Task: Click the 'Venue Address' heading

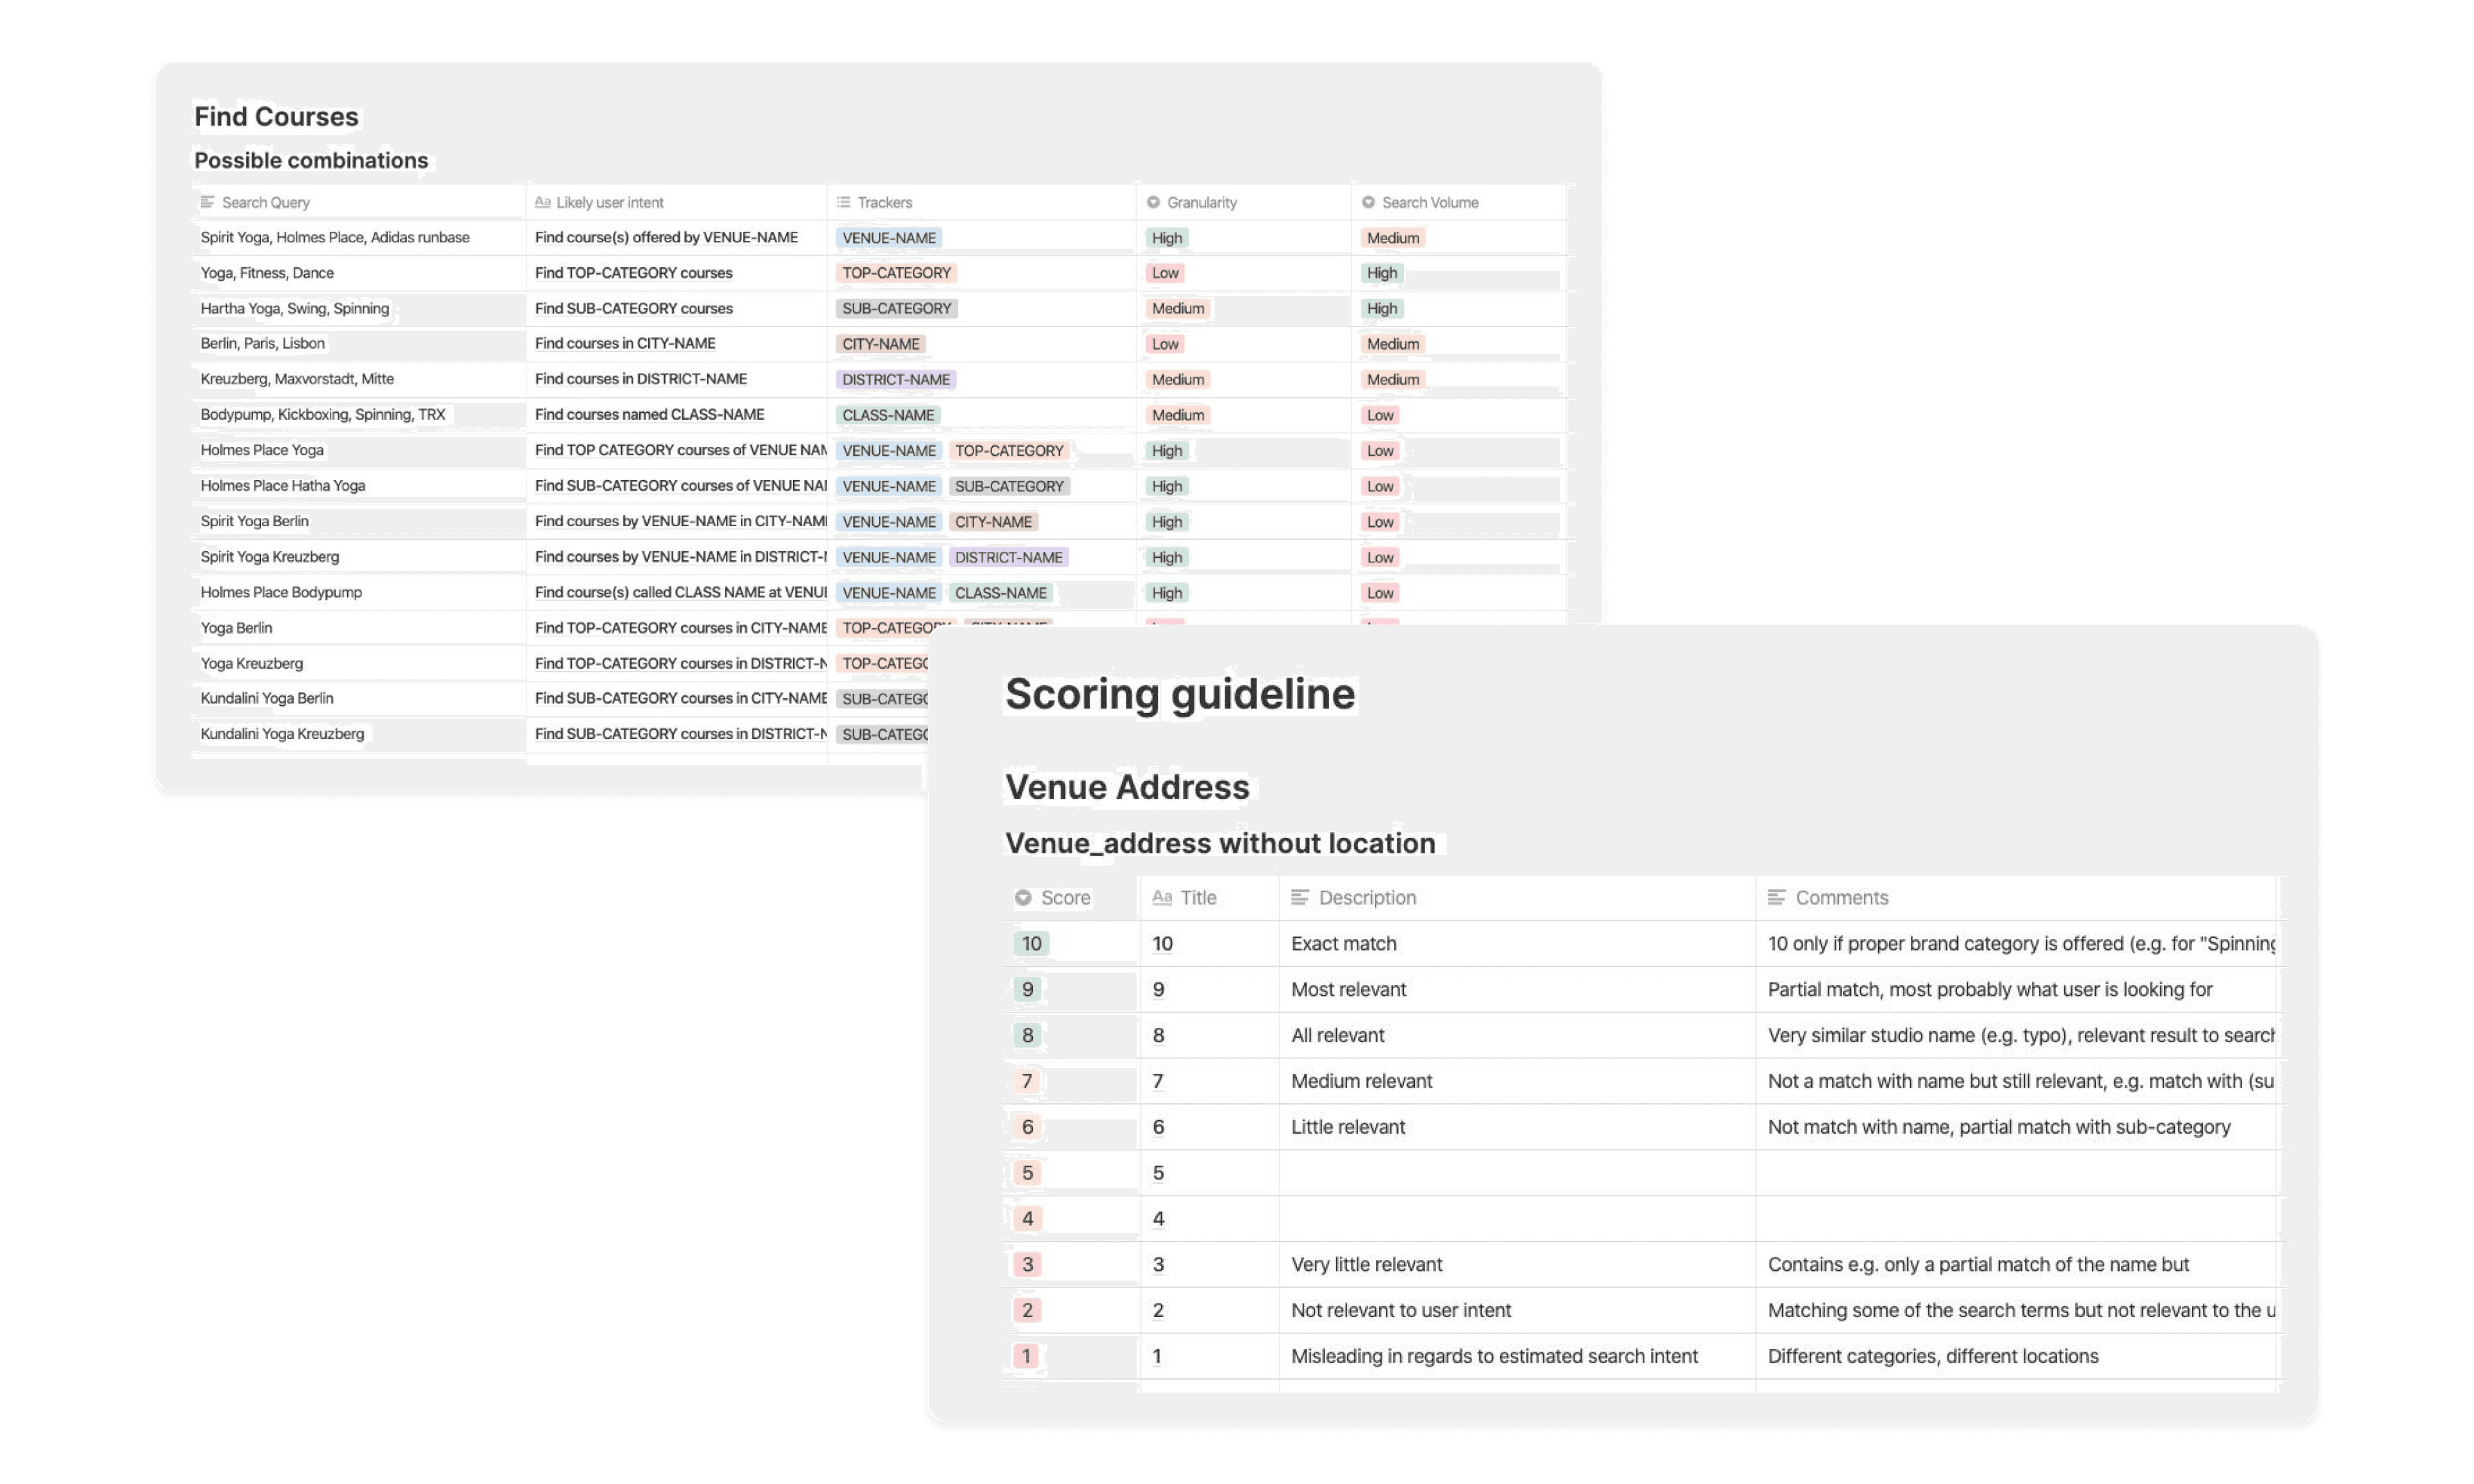Action: 1127,787
